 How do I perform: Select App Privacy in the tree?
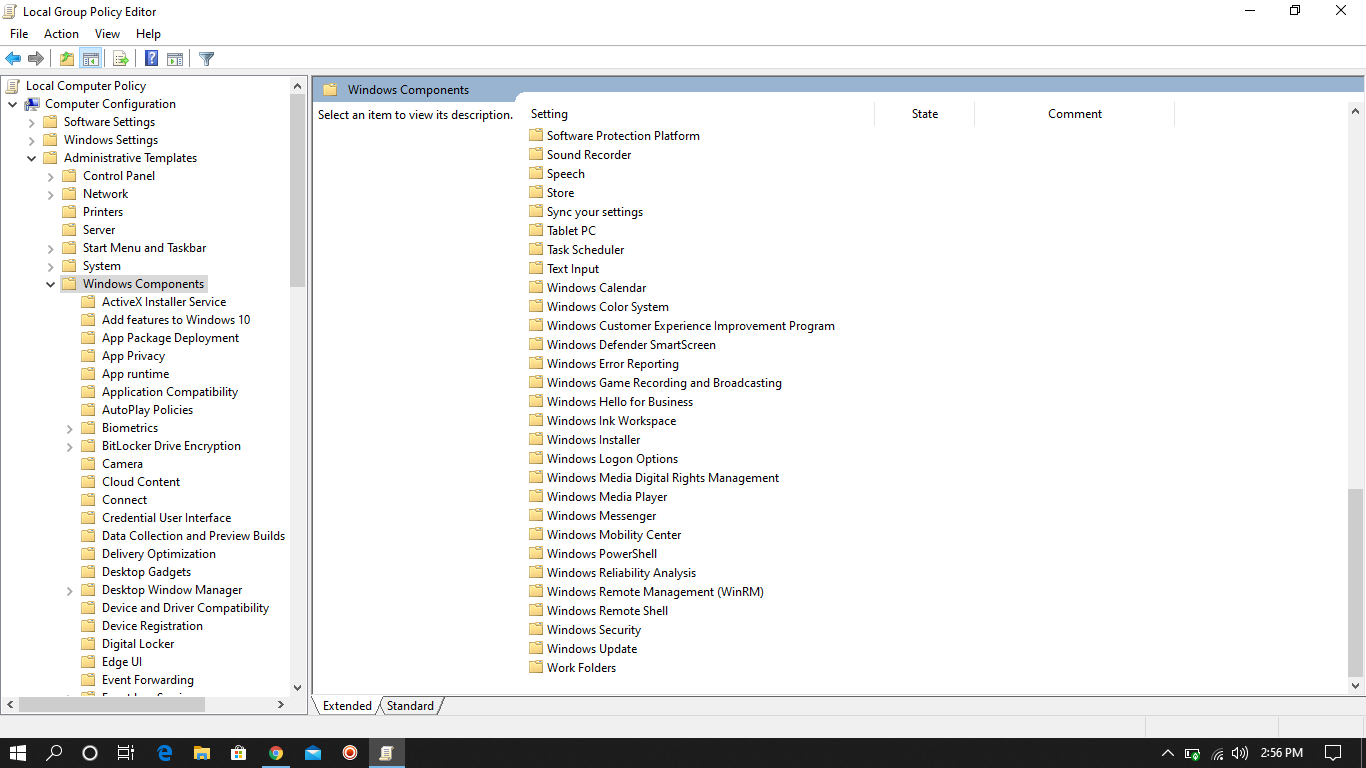click(x=133, y=356)
